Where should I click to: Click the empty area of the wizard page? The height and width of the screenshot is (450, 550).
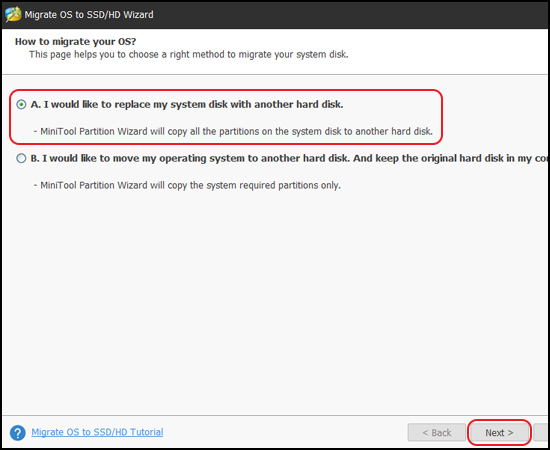[x=275, y=302]
